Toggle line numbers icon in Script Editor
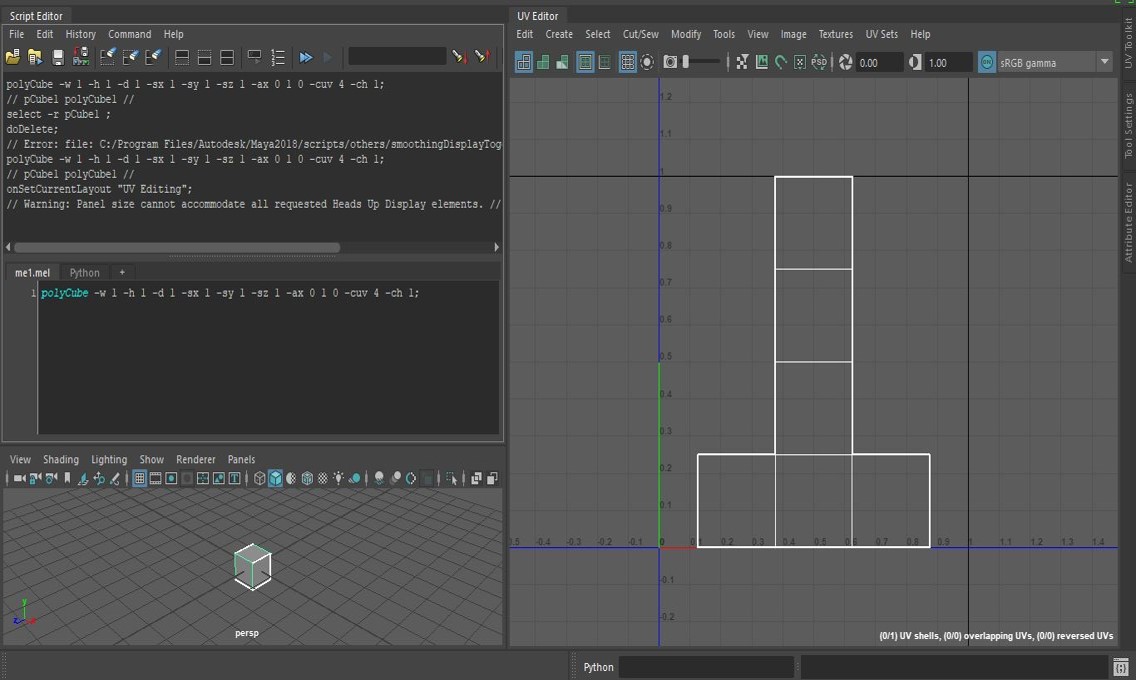This screenshot has width=1136, height=680. 278,57
